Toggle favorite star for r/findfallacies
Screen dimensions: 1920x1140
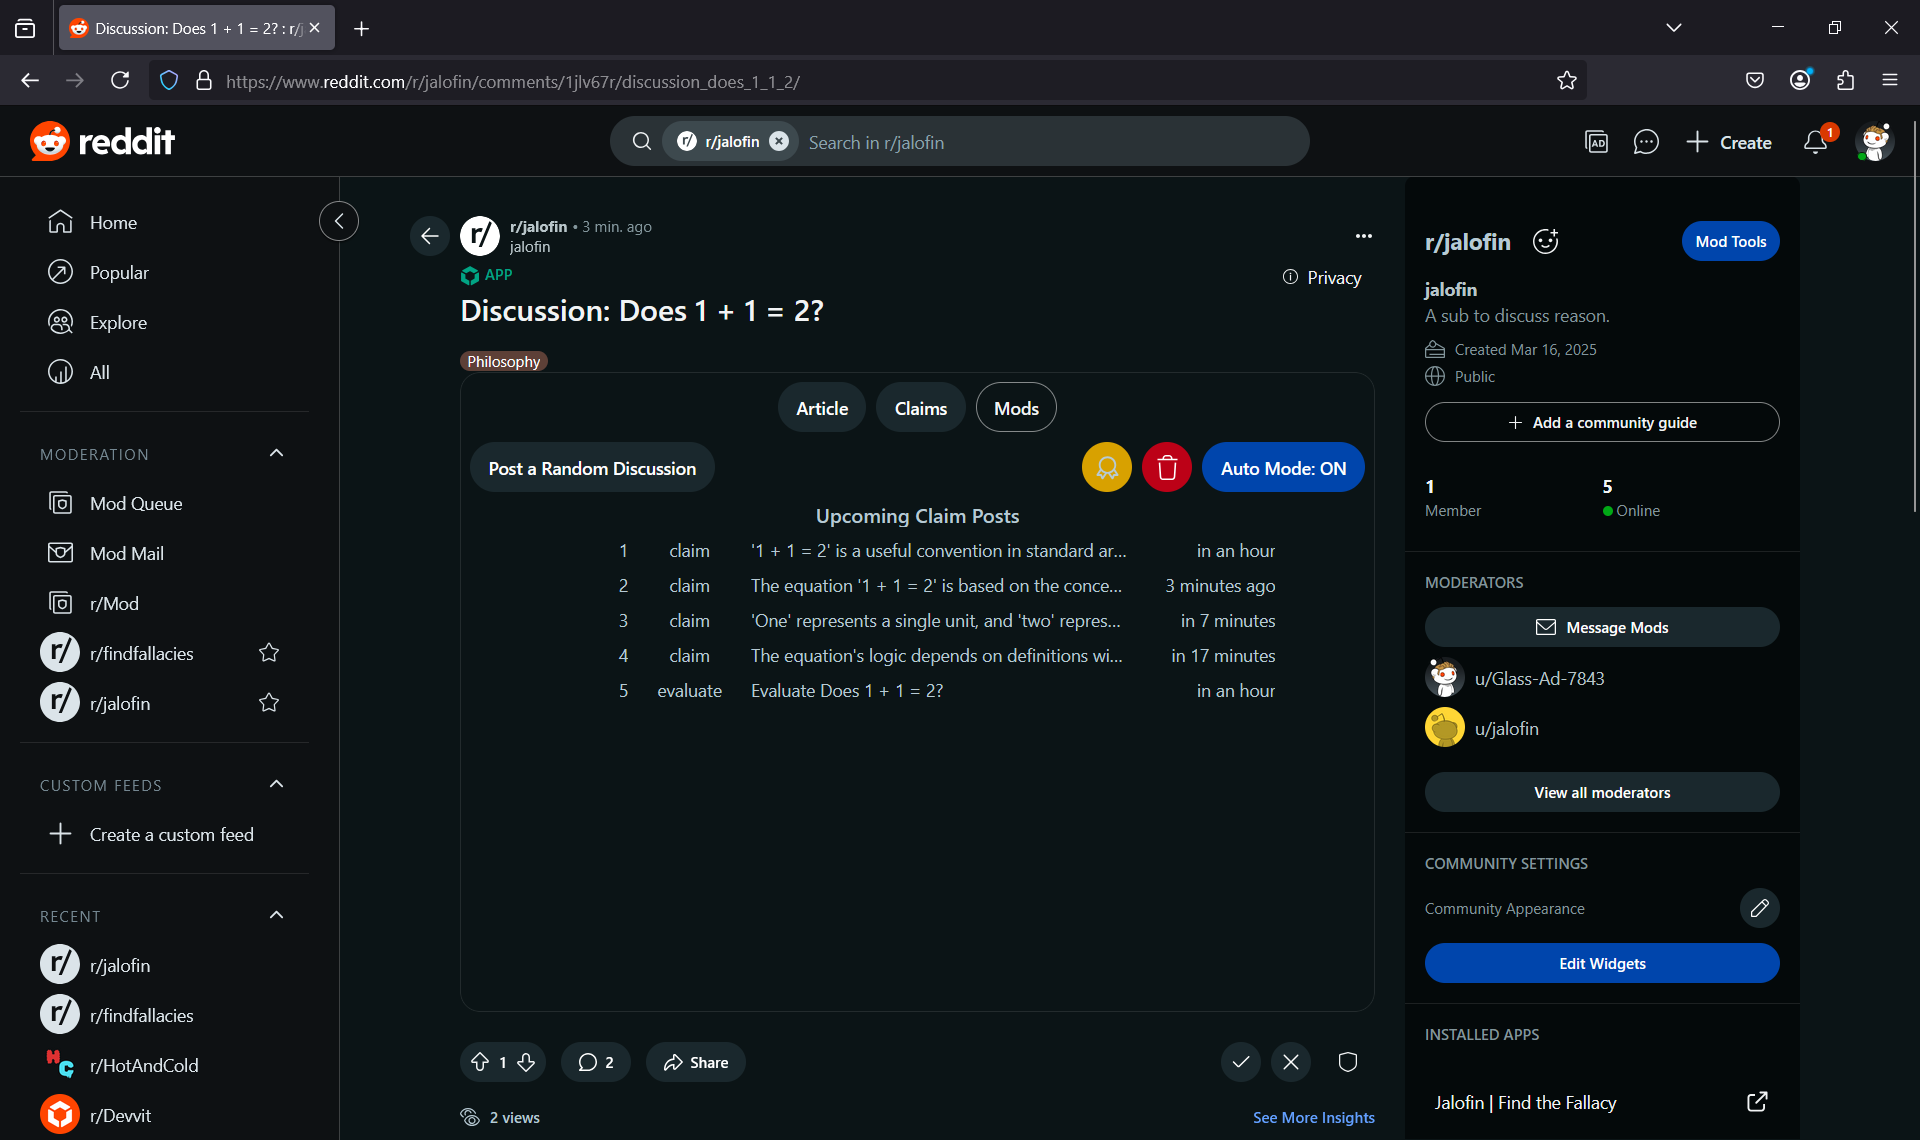(x=269, y=653)
